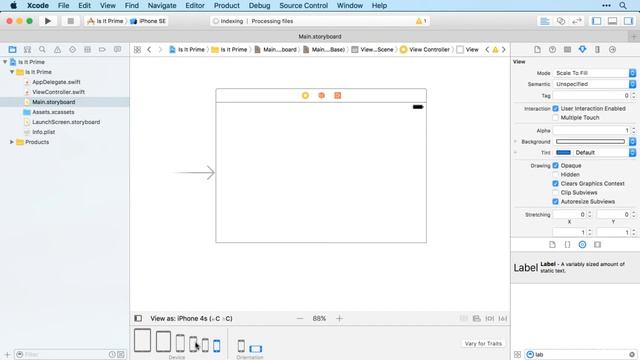Show the Quick Help inspector
640x360 pixels.
coord(552,49)
